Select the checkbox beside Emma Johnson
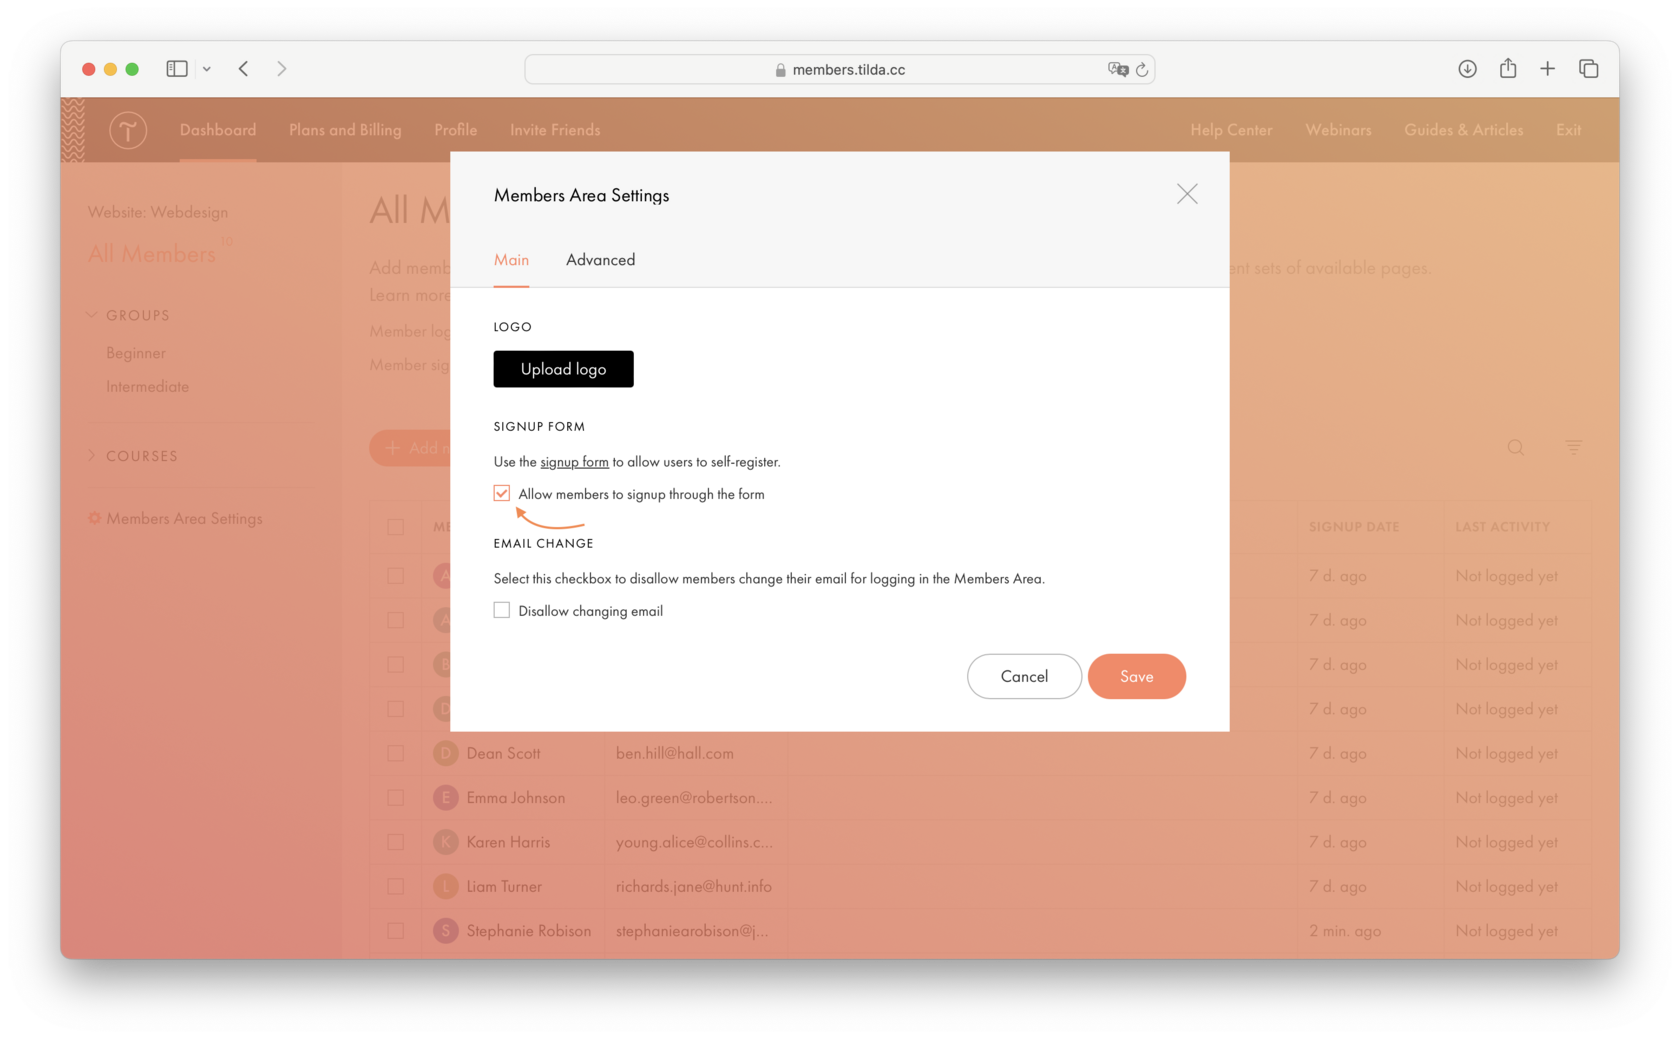The image size is (1680, 1039). coord(396,797)
